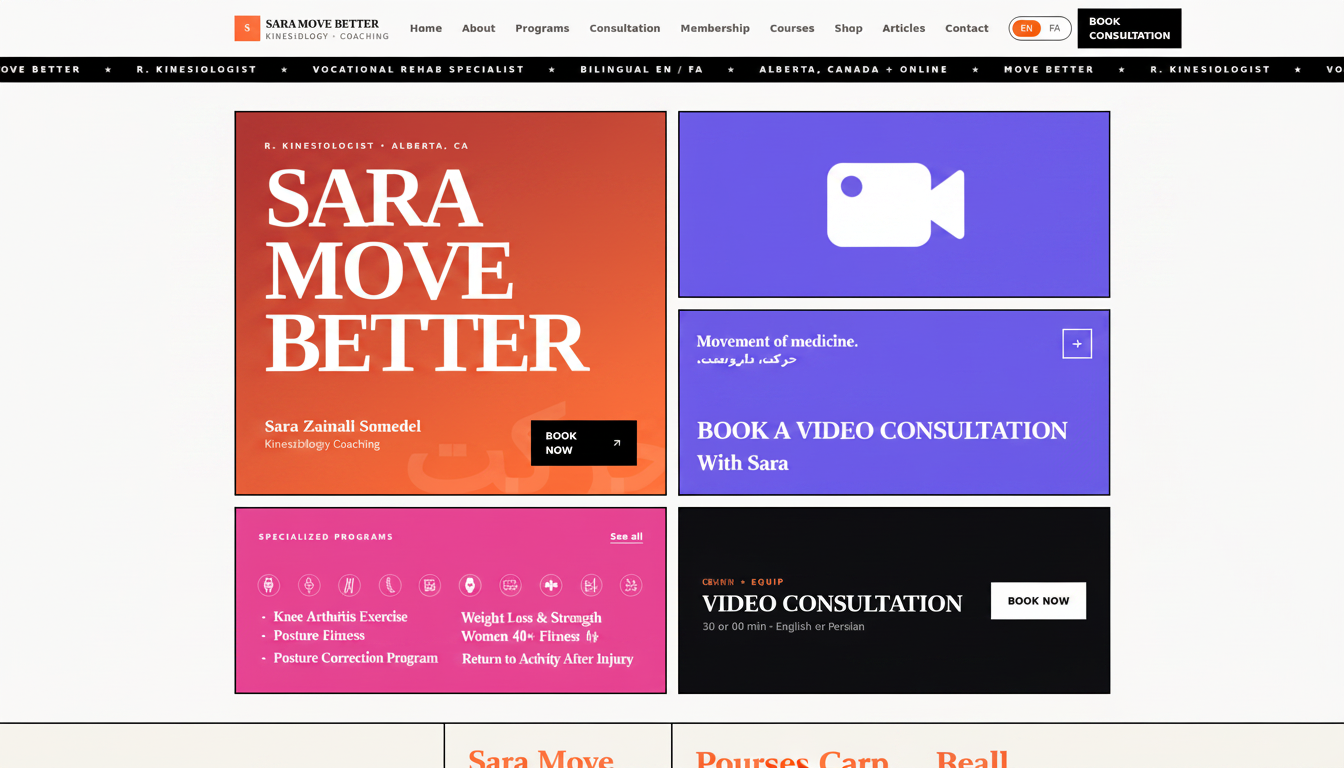Select Knee Arthritis Exercise program

click(341, 617)
